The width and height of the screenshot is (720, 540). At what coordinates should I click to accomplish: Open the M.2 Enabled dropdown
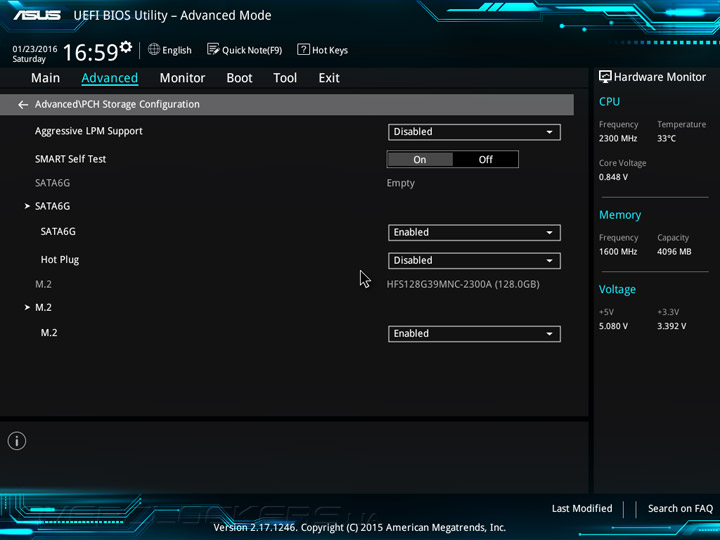pyautogui.click(x=474, y=333)
